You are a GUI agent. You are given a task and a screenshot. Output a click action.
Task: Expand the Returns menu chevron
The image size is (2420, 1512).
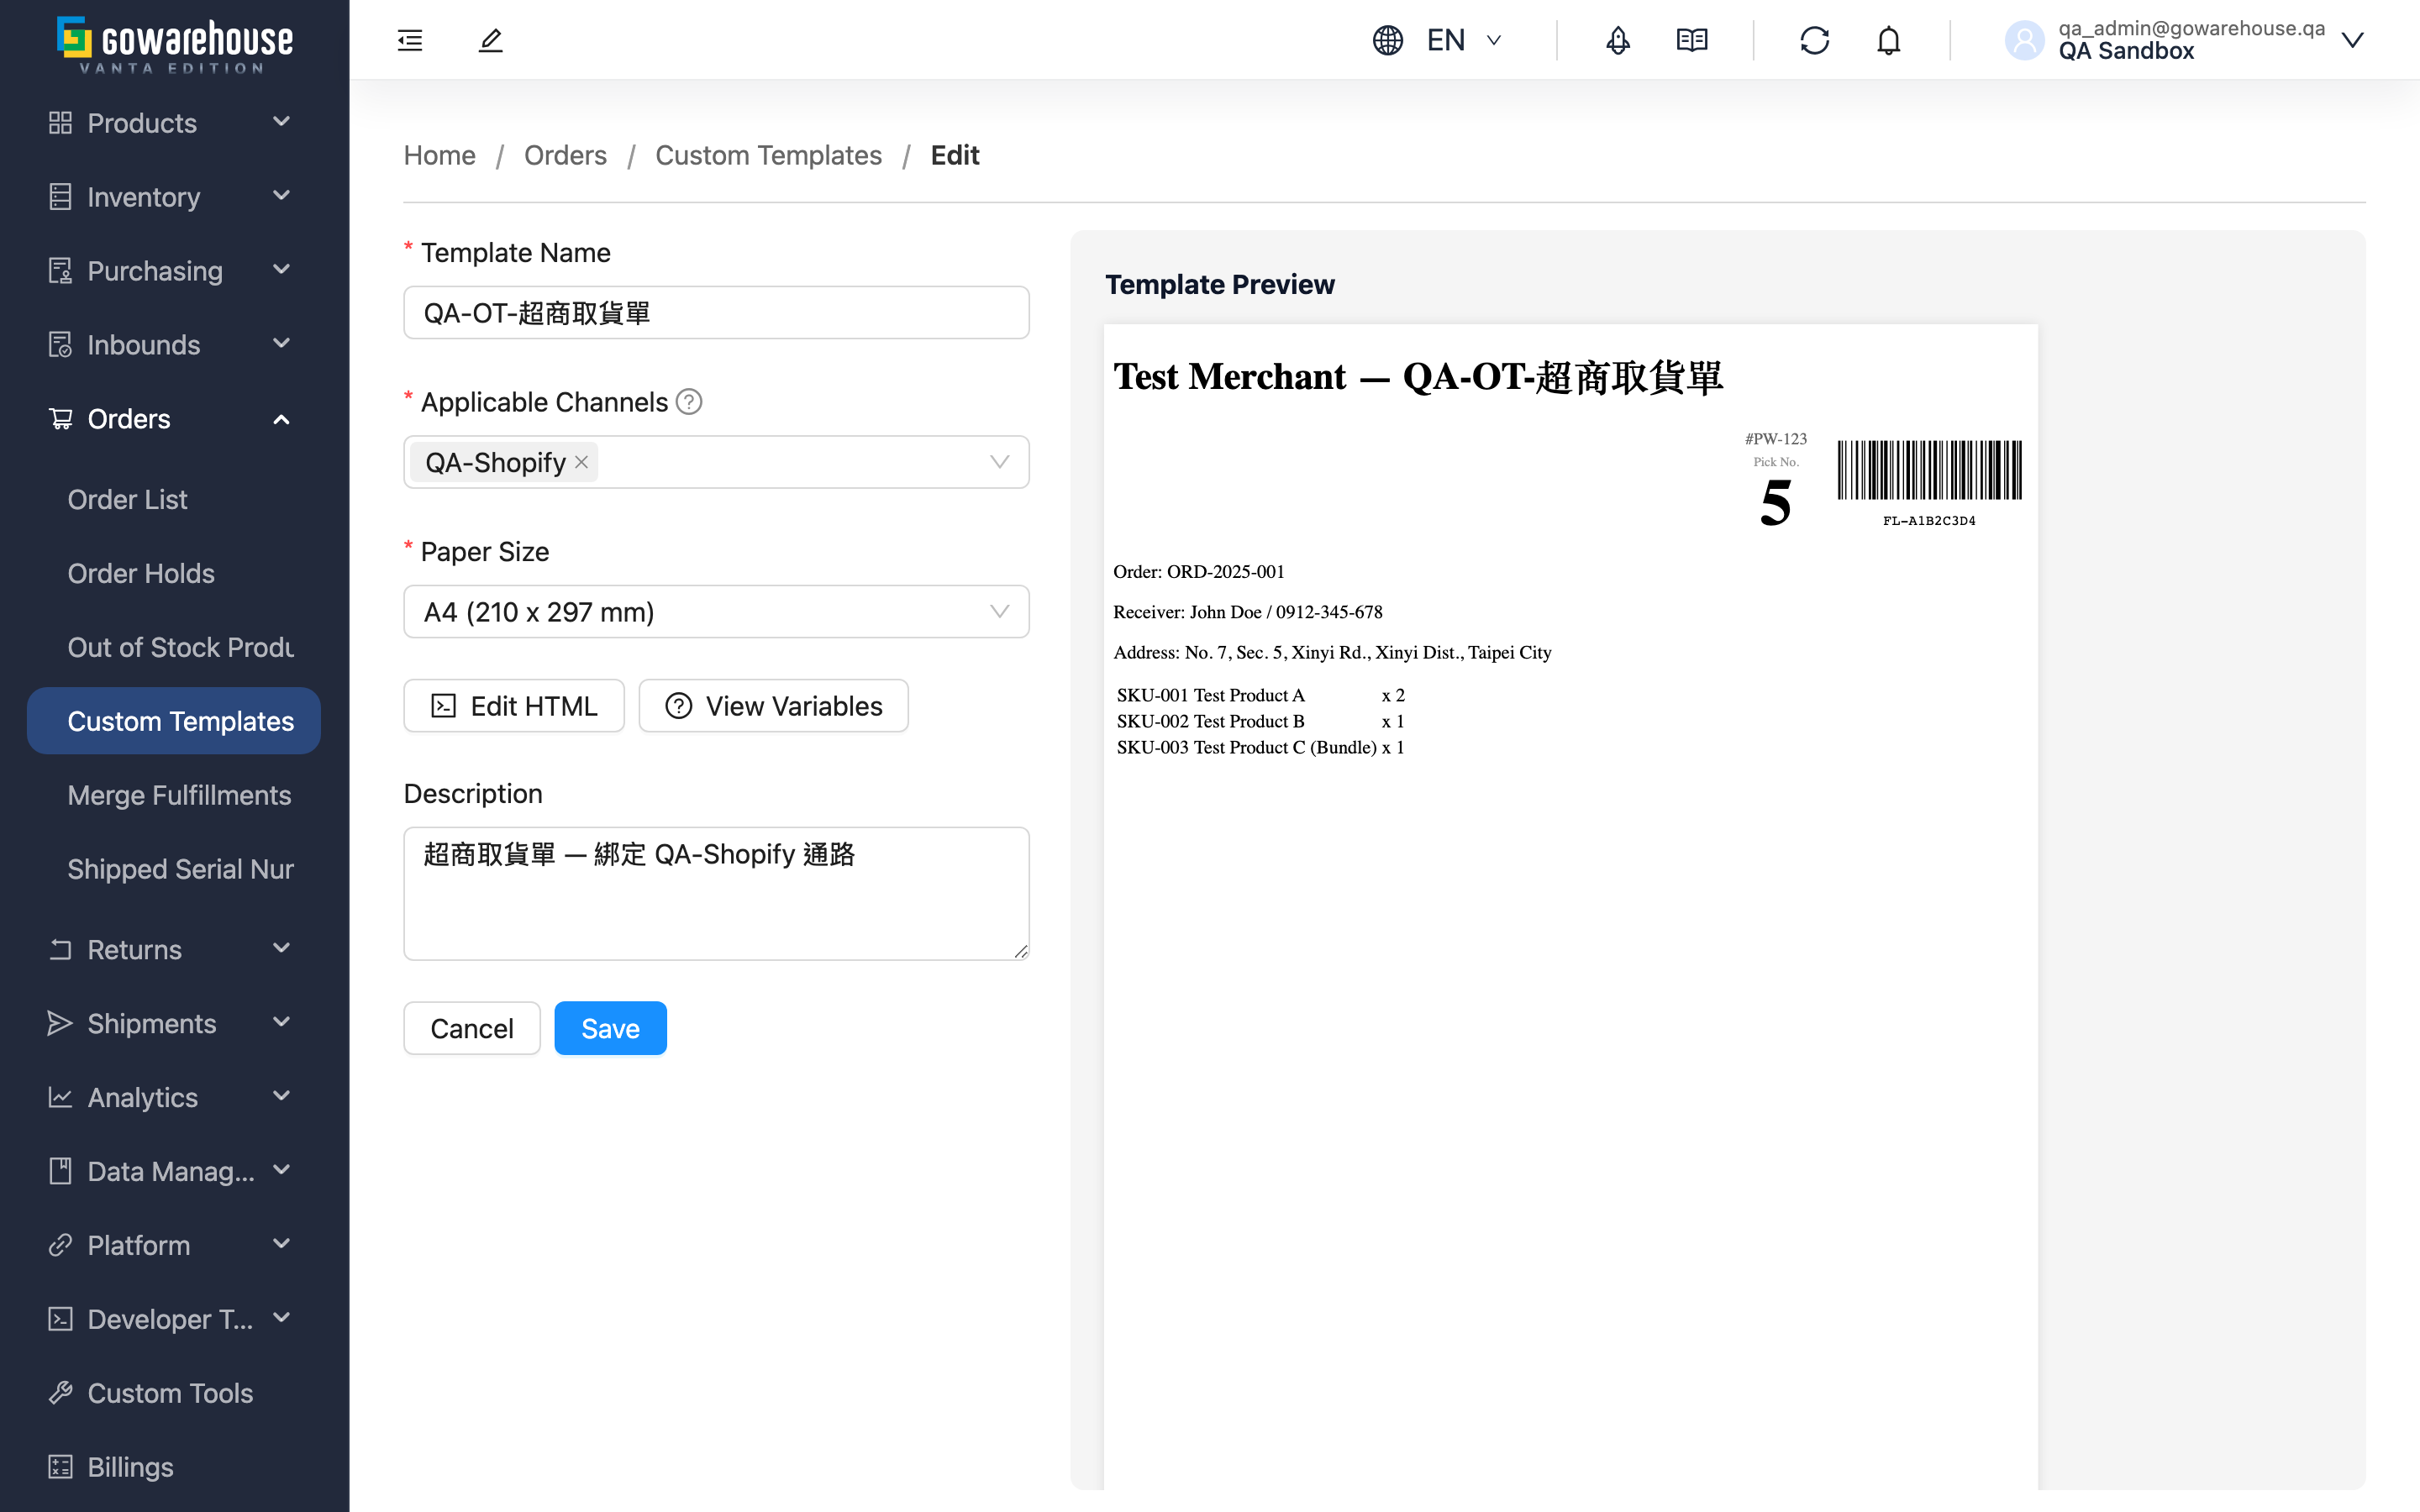[x=282, y=948]
